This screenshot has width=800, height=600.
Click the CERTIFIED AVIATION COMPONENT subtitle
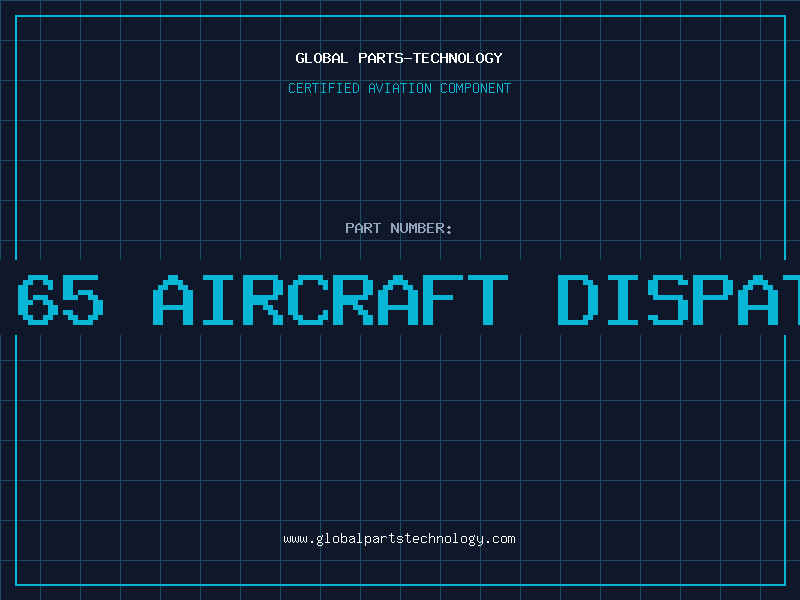(399, 88)
